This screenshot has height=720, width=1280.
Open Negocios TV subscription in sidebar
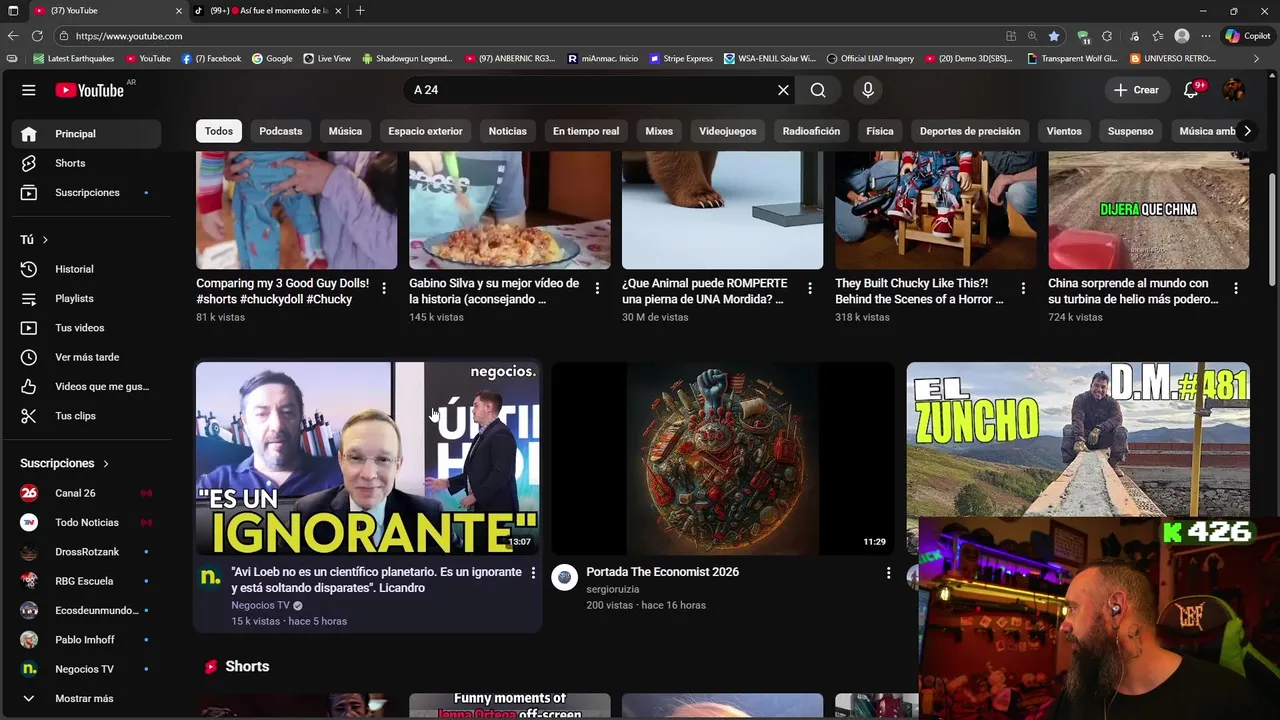tap(86, 669)
